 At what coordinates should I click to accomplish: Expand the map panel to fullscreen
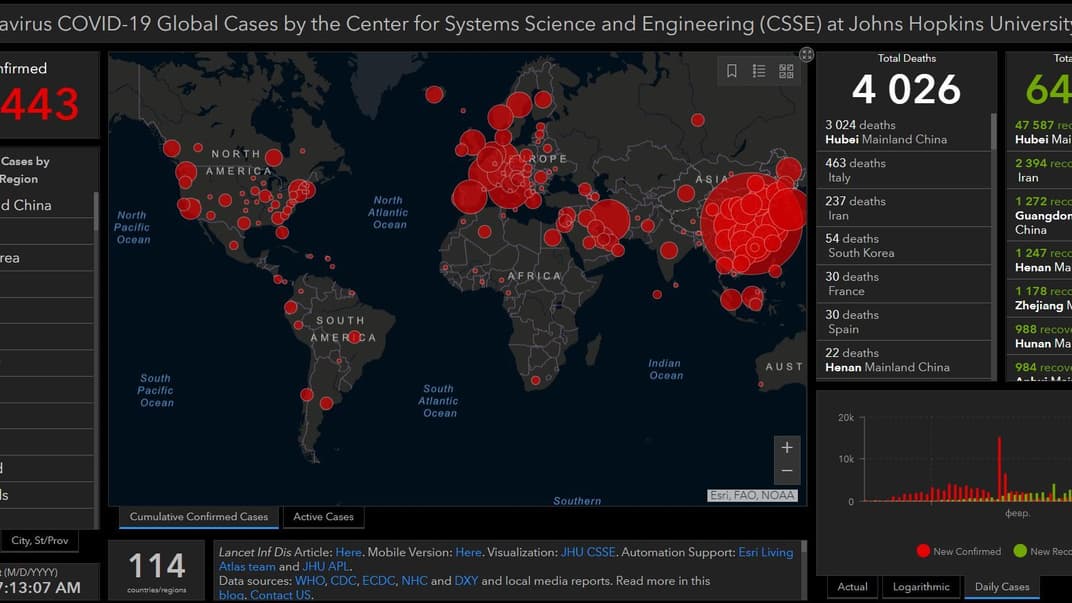point(807,55)
